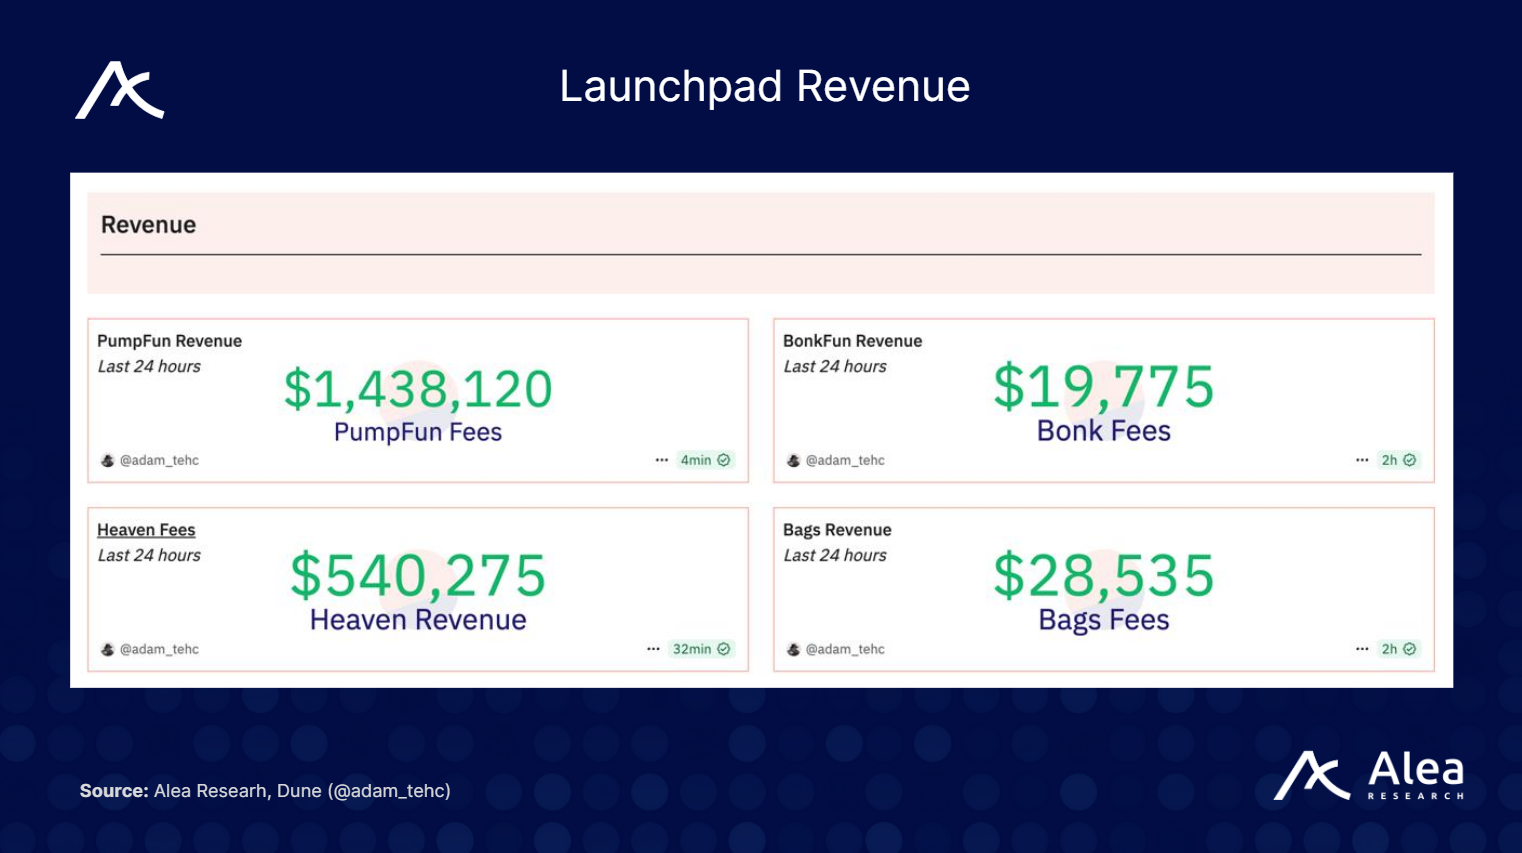1522x853 pixels.
Task: Click the @adam_tehc username on Bags card
Action: [845, 649]
